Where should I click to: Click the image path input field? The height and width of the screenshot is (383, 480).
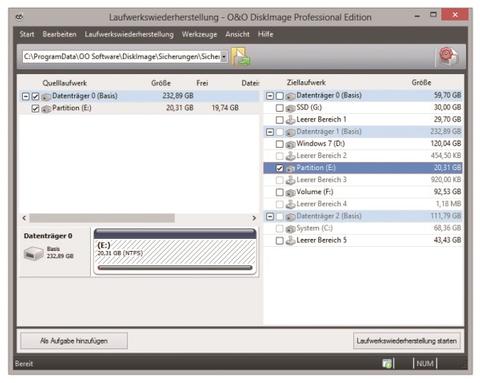coord(122,56)
